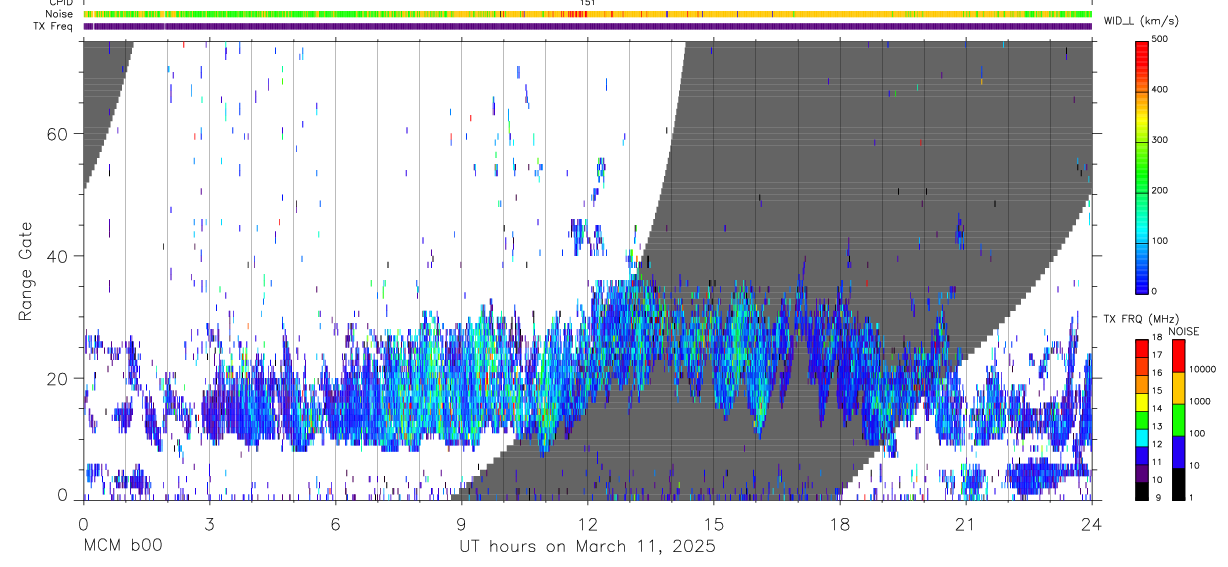The height and width of the screenshot is (567, 1228).
Task: Click the 15 tick on the UT hours axis
Action: click(713, 523)
